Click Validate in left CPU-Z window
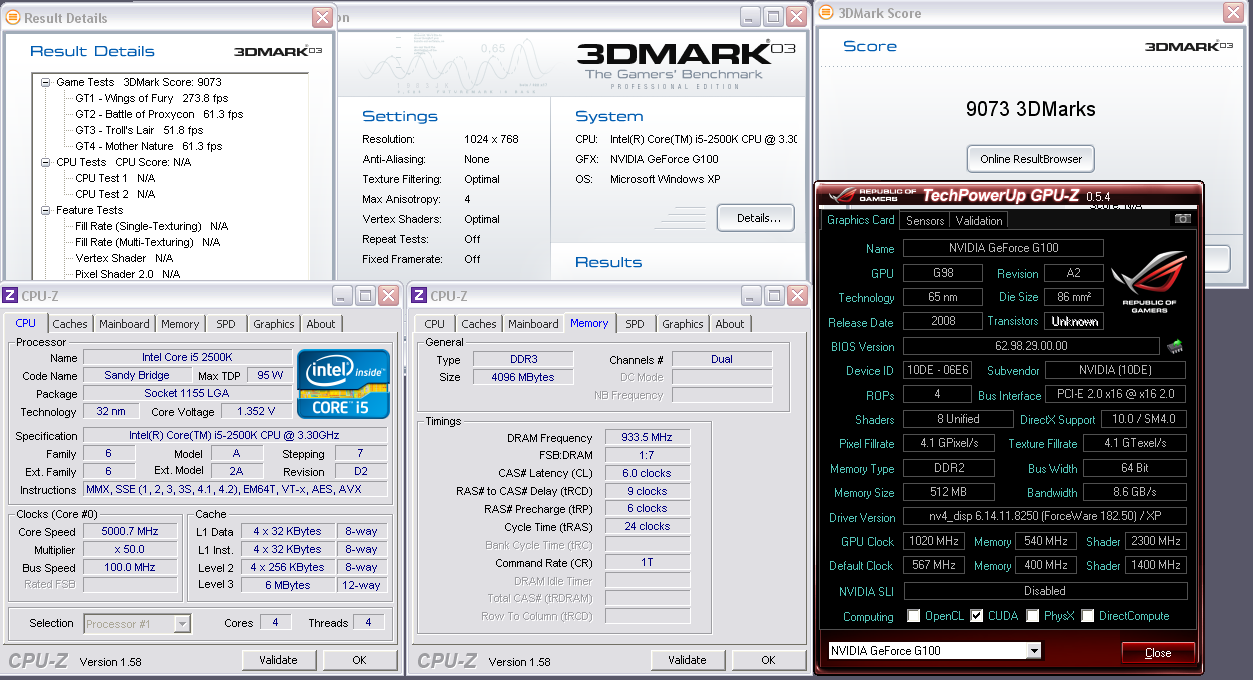 [x=278, y=660]
